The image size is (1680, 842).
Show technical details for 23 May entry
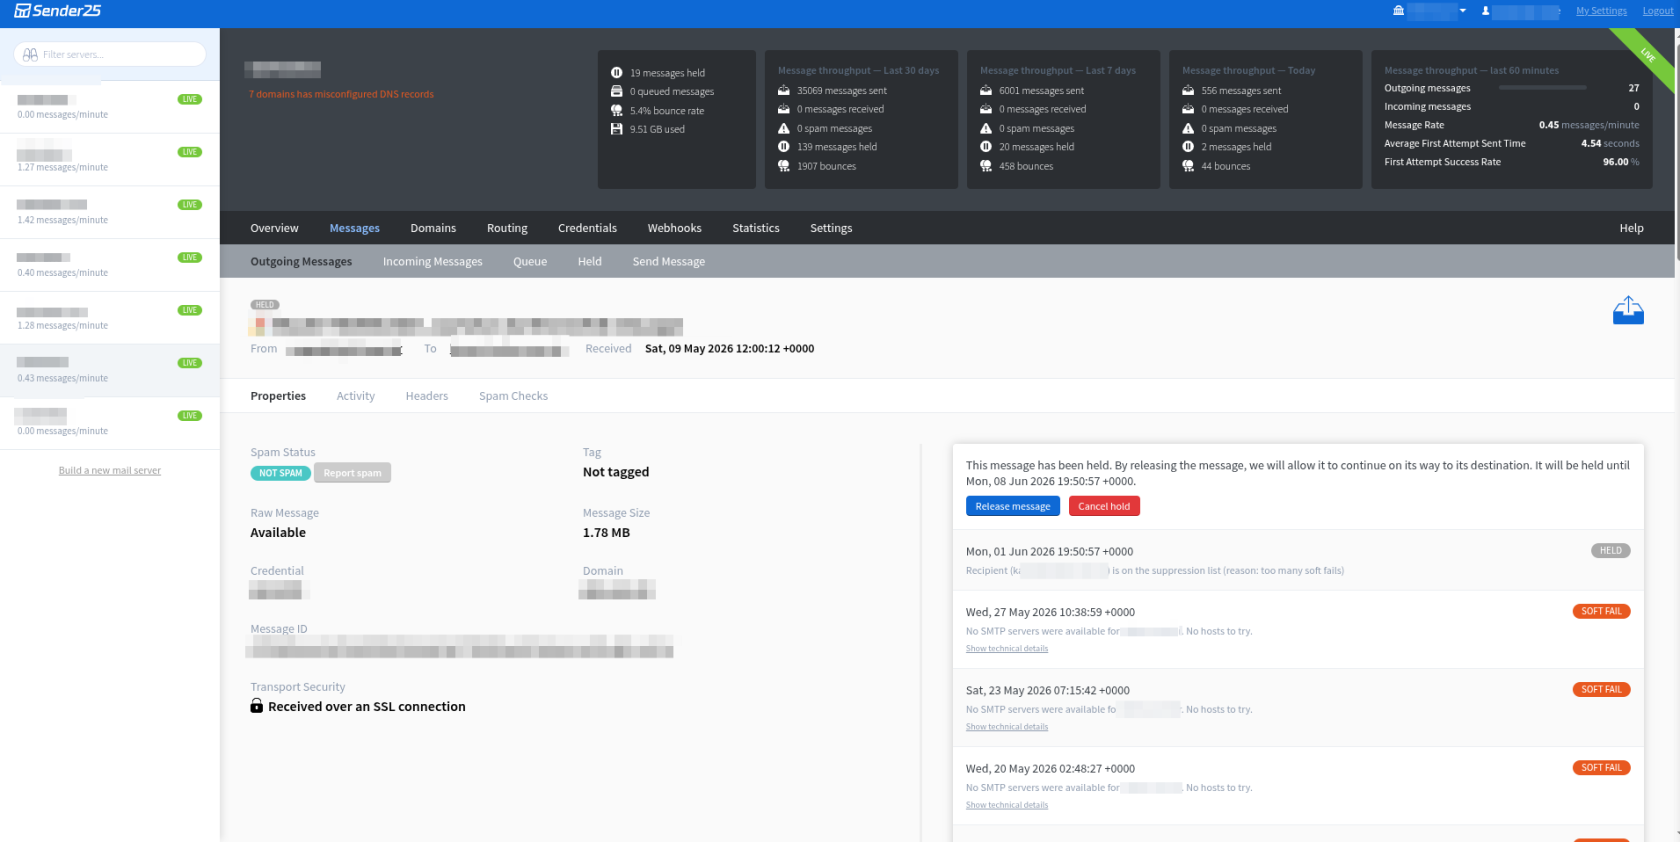tap(1007, 727)
